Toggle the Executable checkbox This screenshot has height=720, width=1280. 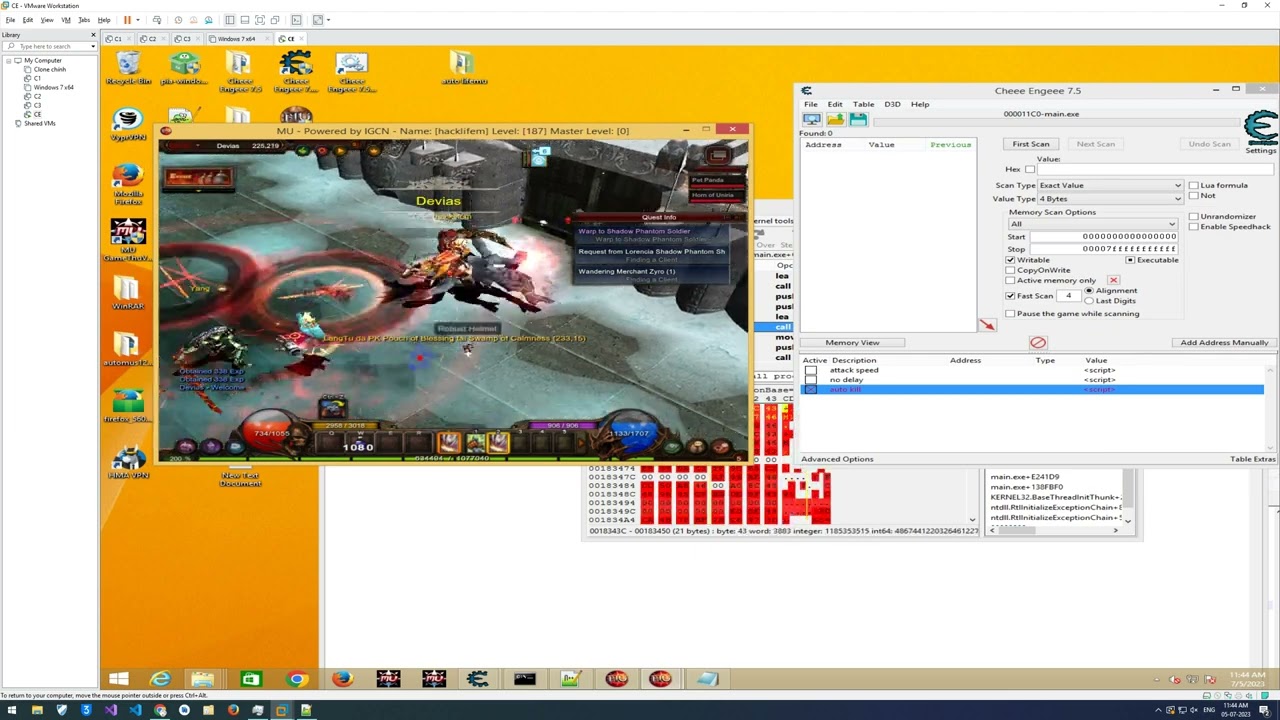1130,260
